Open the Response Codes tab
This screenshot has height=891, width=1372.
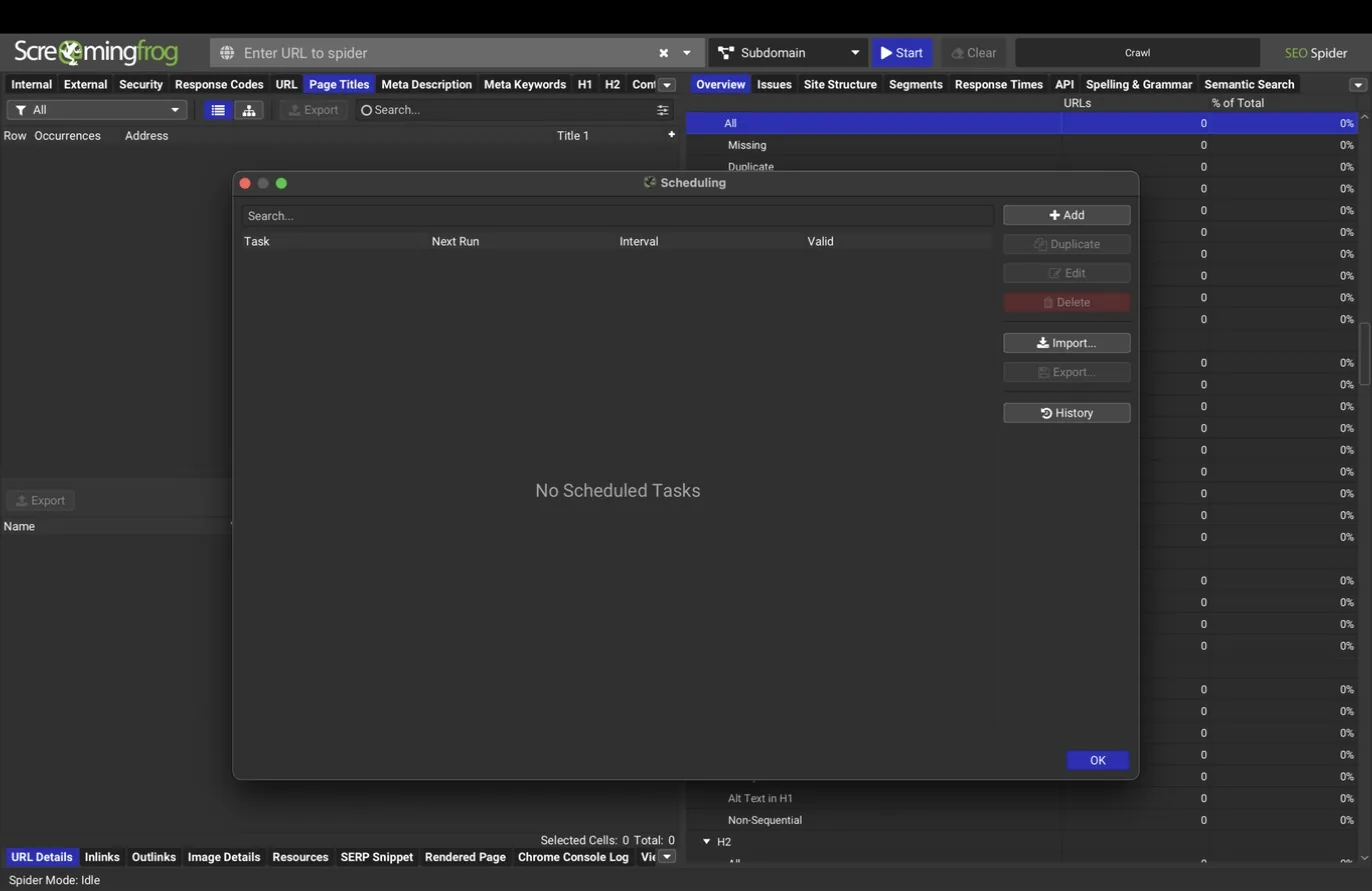click(219, 84)
